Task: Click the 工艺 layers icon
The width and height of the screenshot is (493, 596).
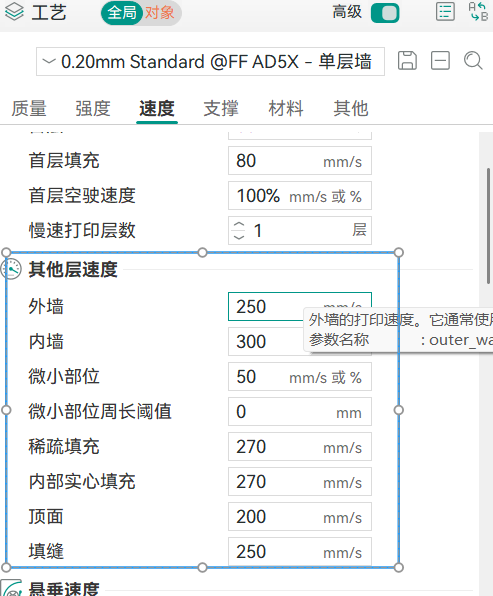Action: point(14,12)
